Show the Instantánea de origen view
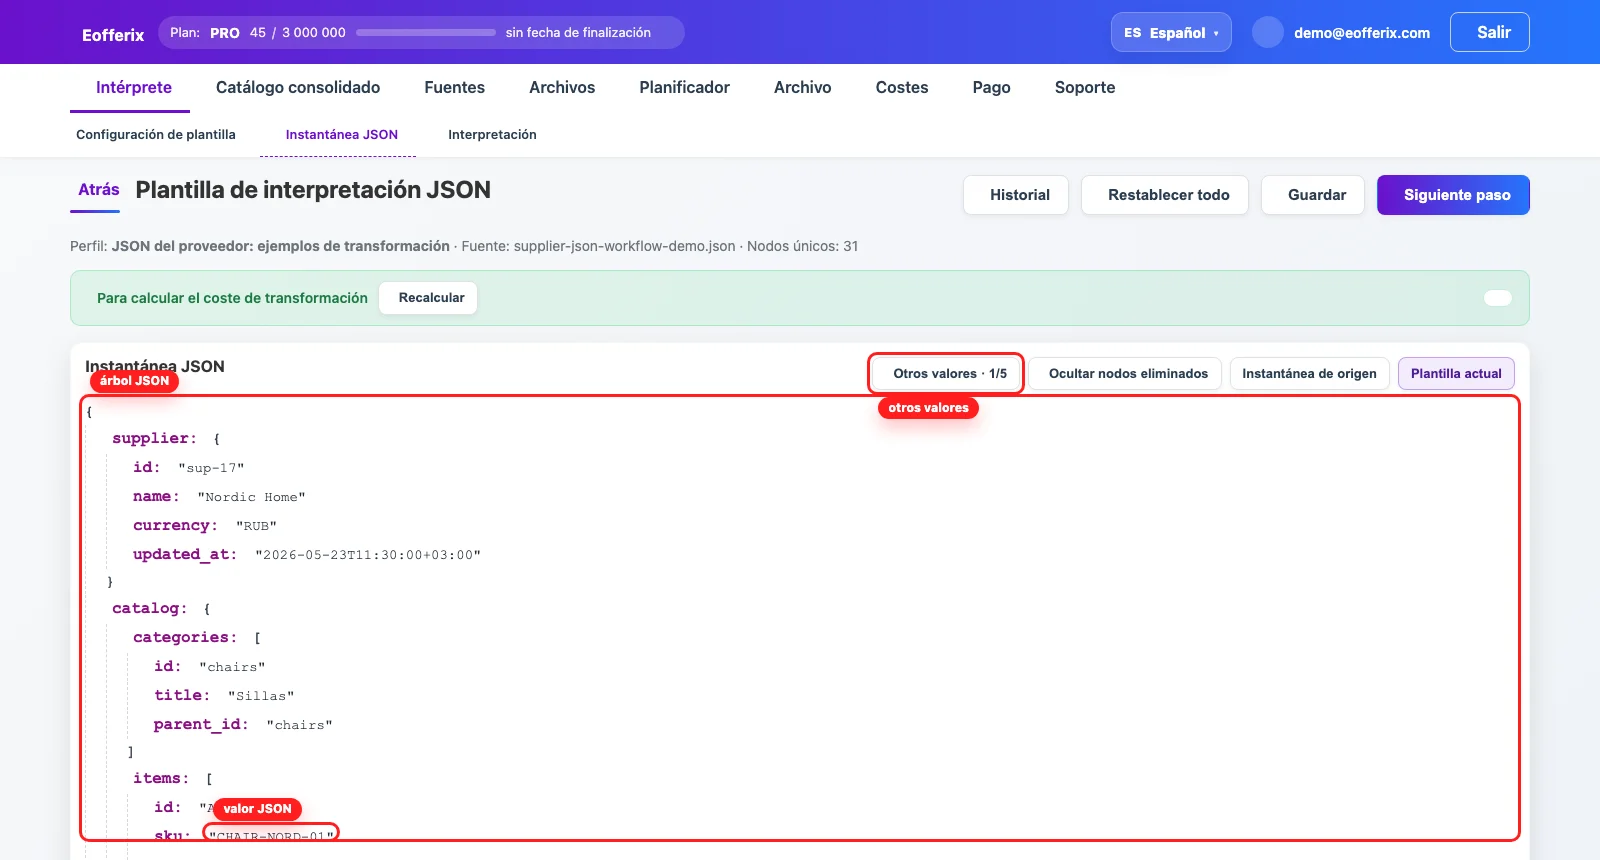1600x860 pixels. click(x=1309, y=373)
